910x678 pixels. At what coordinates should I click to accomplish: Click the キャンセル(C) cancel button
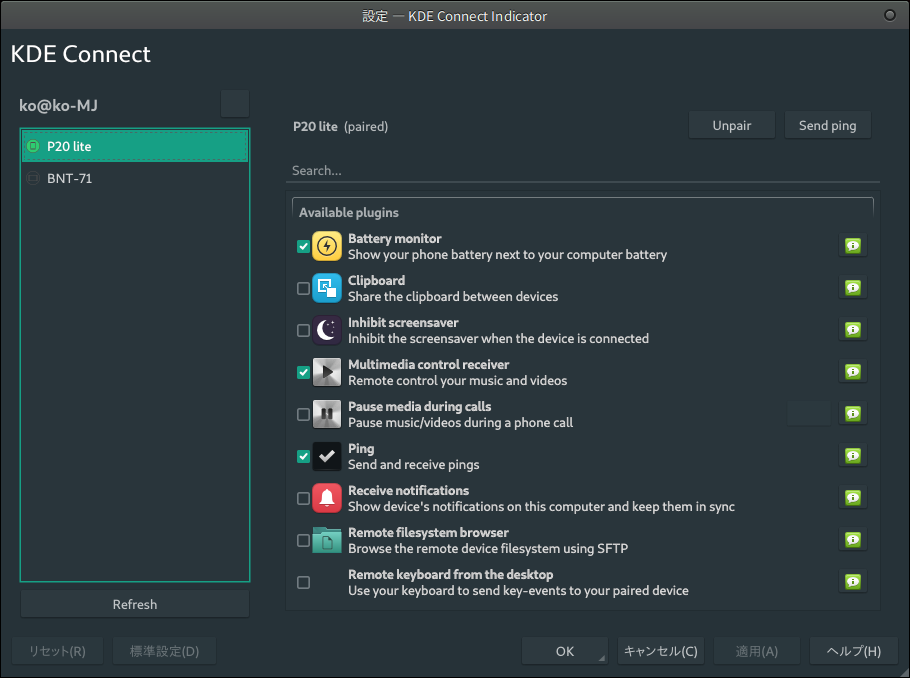click(x=660, y=651)
